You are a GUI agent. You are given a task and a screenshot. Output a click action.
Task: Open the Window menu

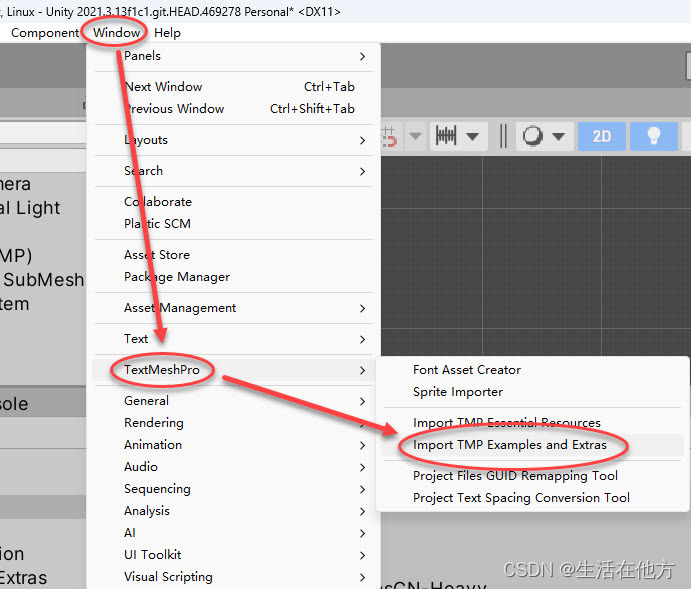[116, 33]
